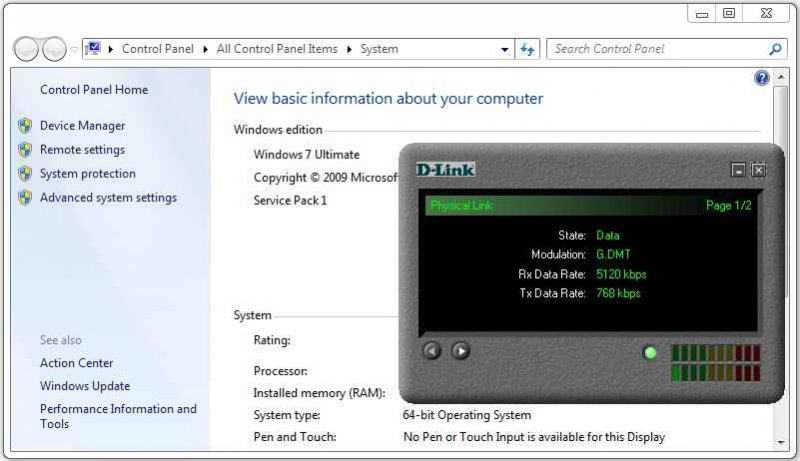Image resolution: width=800 pixels, height=461 pixels.
Task: Click the shield icon beside System protection
Action: (x=24, y=173)
